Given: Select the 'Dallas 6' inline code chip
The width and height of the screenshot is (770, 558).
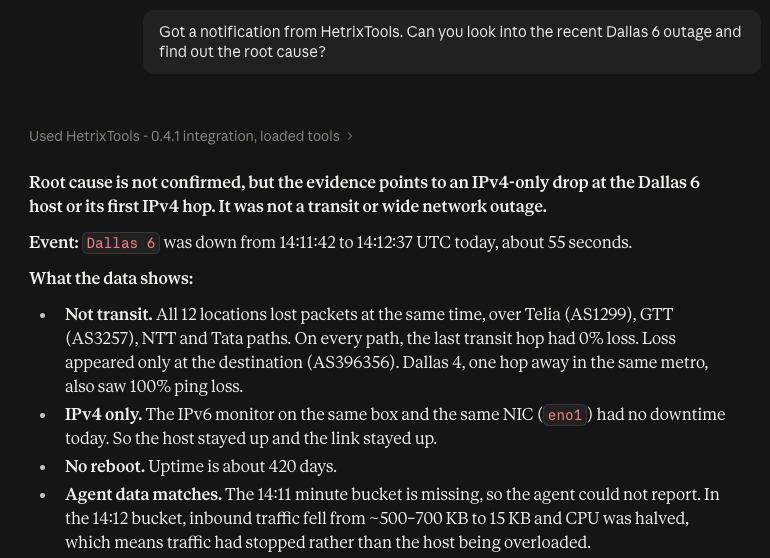Looking at the screenshot, I should click(x=121, y=243).
